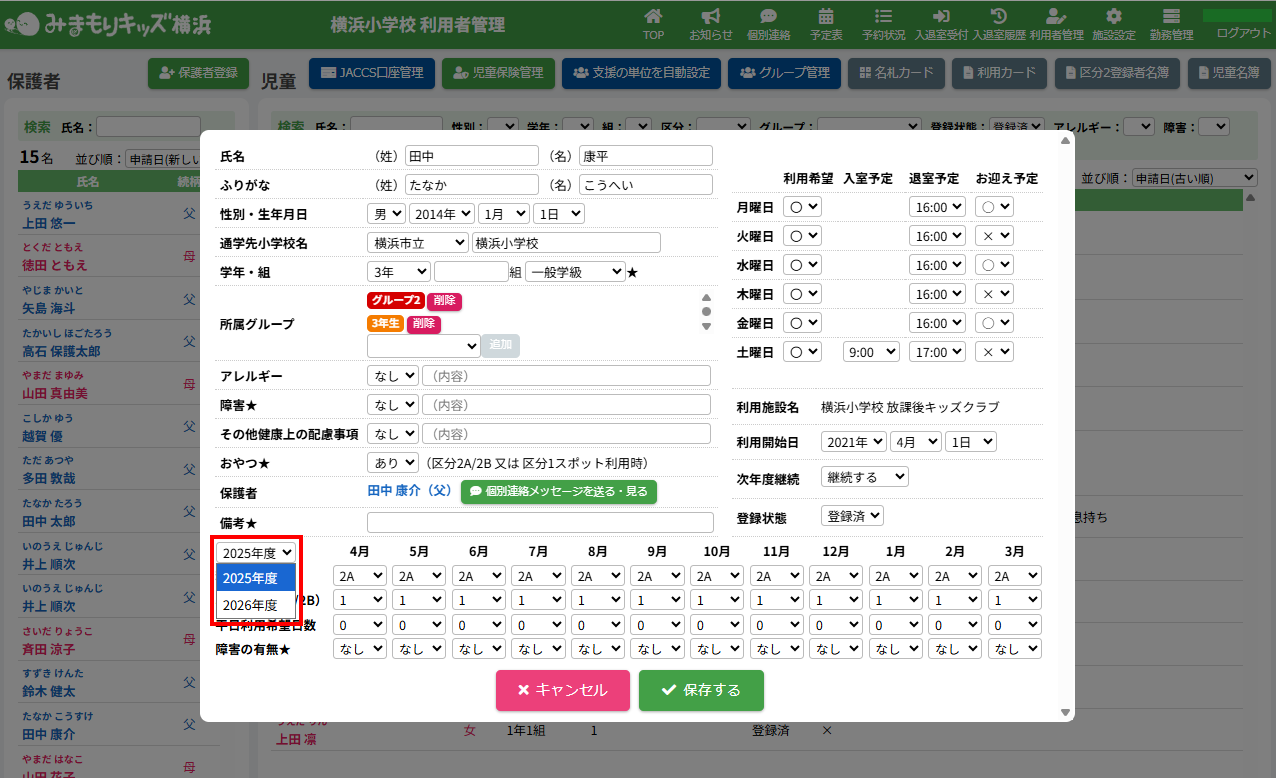Delete グループ2 with its 削除 button
This screenshot has height=778, width=1276.
coord(444,301)
